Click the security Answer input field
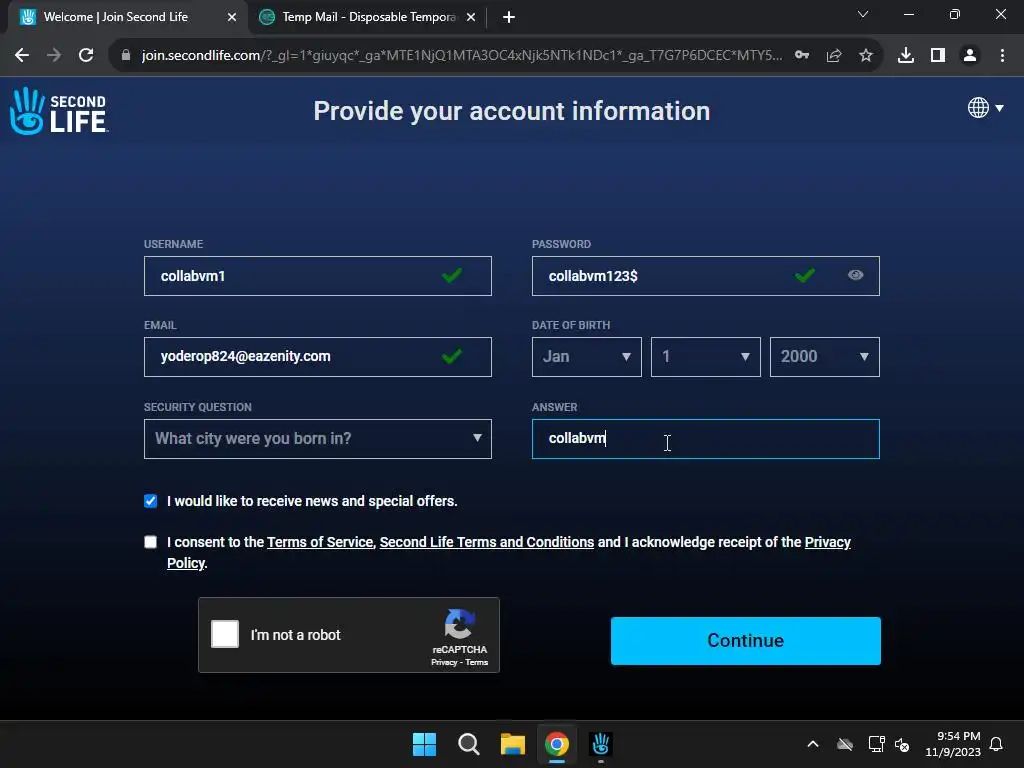The height and width of the screenshot is (768, 1024). click(x=705, y=439)
